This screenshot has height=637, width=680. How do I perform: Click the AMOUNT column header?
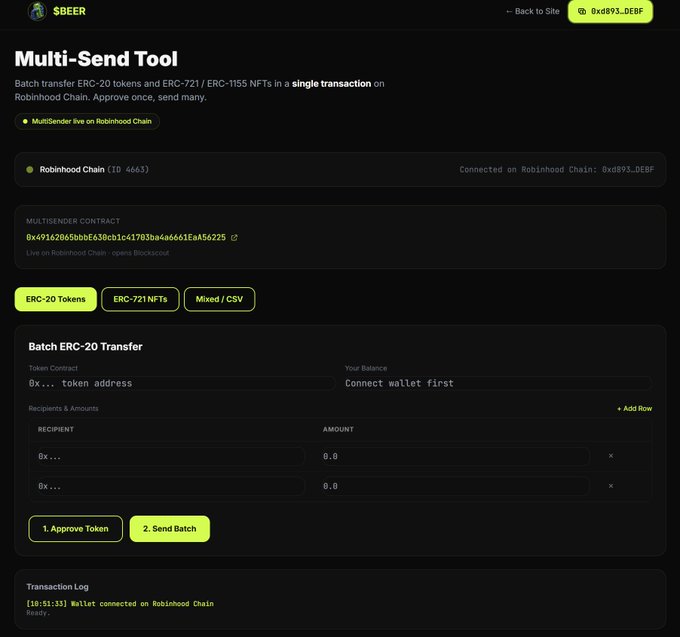(338, 429)
